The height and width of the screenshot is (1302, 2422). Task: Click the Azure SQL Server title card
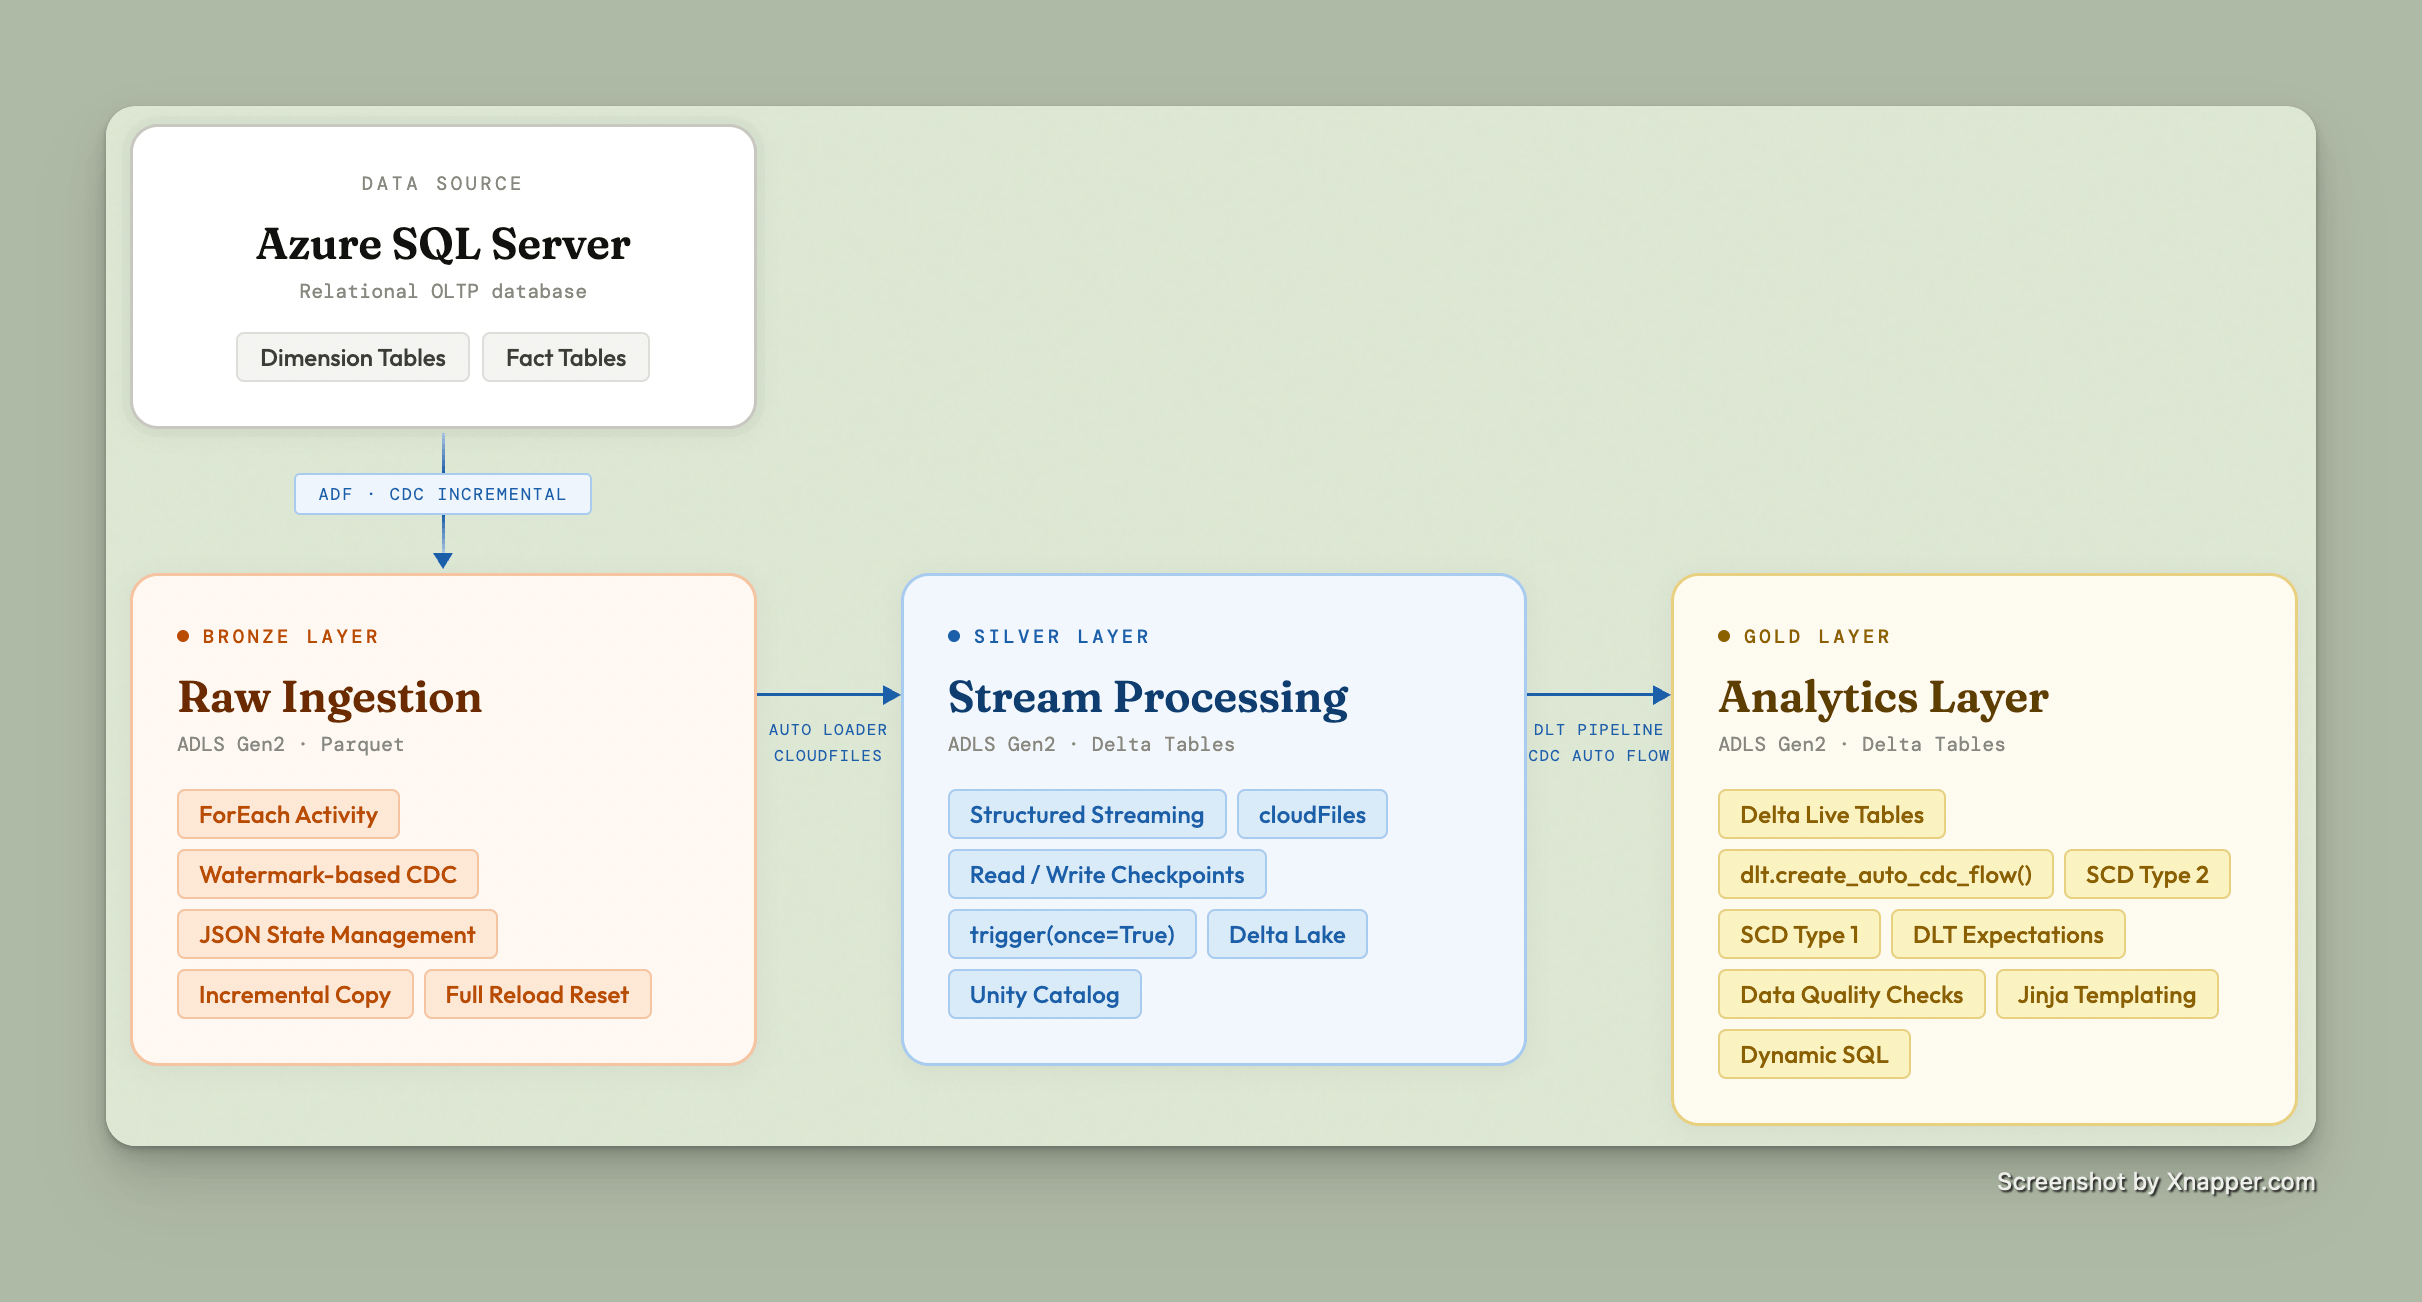[443, 243]
